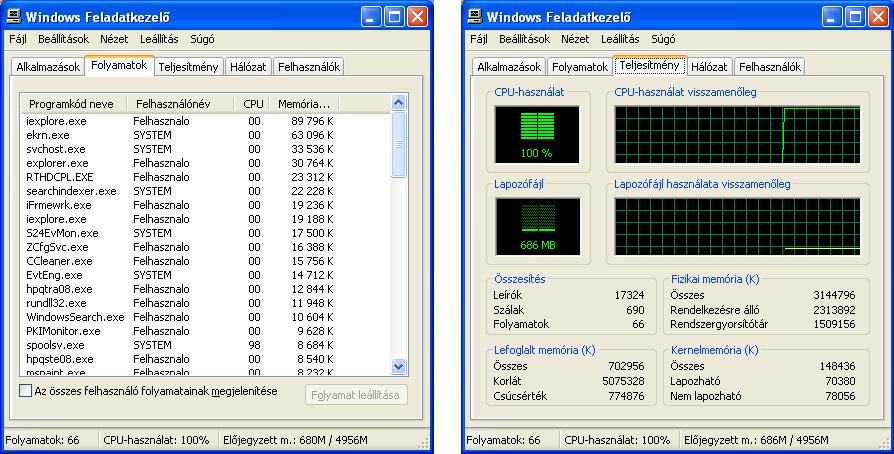Click the Leírók value 17324
The width and height of the screenshot is (894, 454).
[x=629, y=295]
